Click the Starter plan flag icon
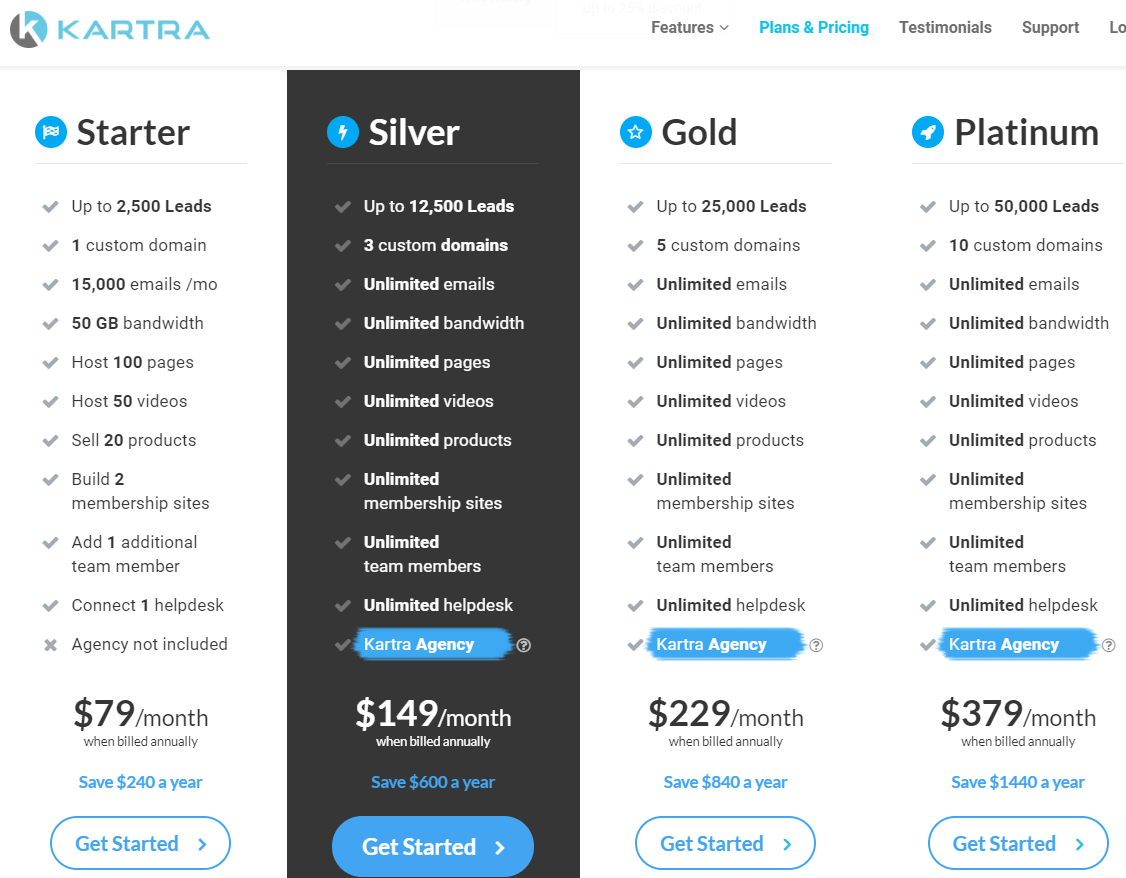This screenshot has width=1126, height=878. (x=51, y=132)
